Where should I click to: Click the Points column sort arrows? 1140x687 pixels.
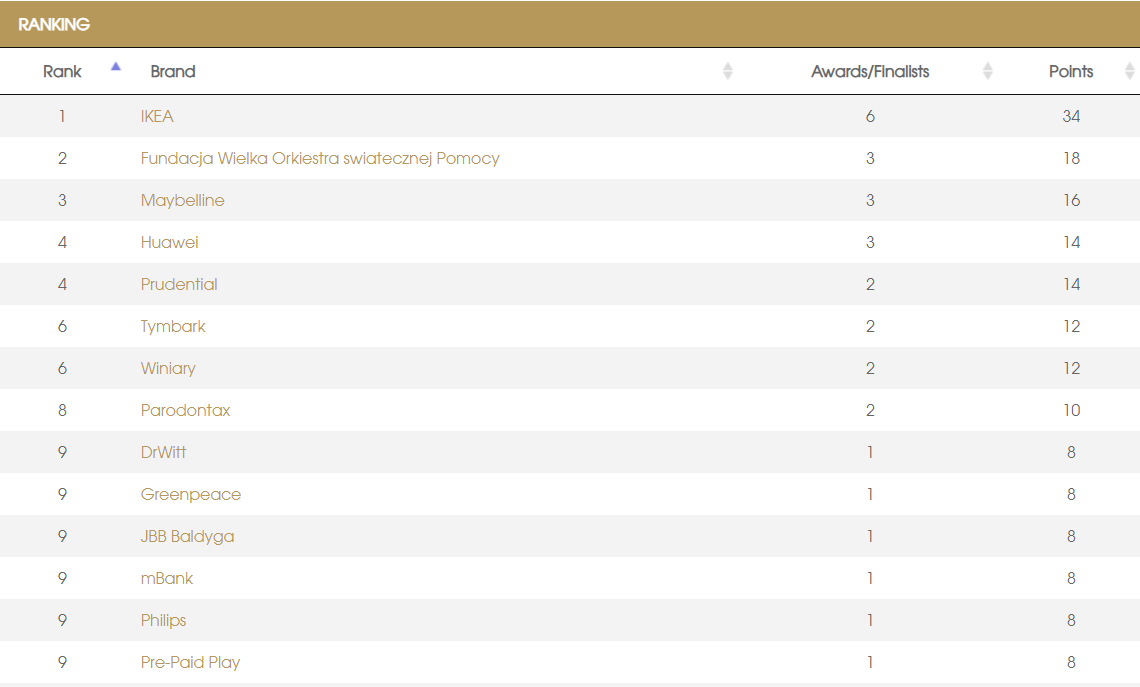pyautogui.click(x=1129, y=71)
